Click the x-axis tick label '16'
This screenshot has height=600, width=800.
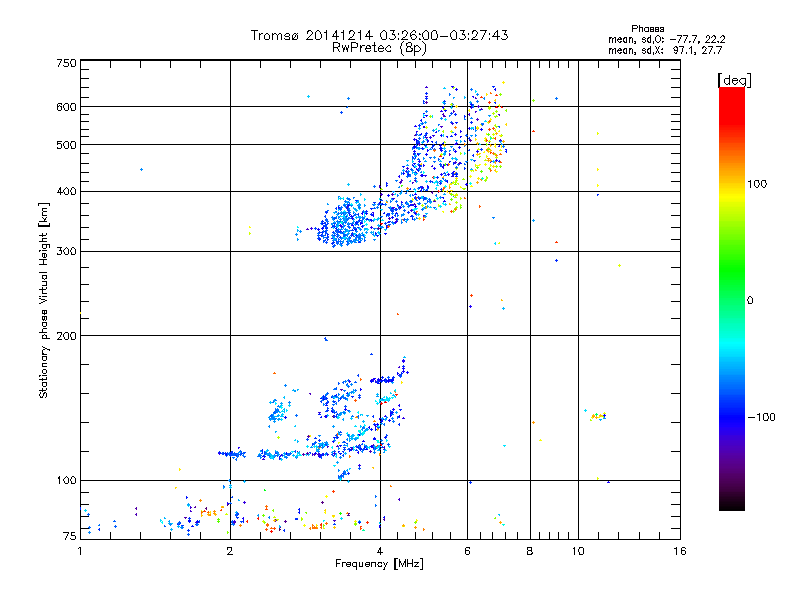680,551
